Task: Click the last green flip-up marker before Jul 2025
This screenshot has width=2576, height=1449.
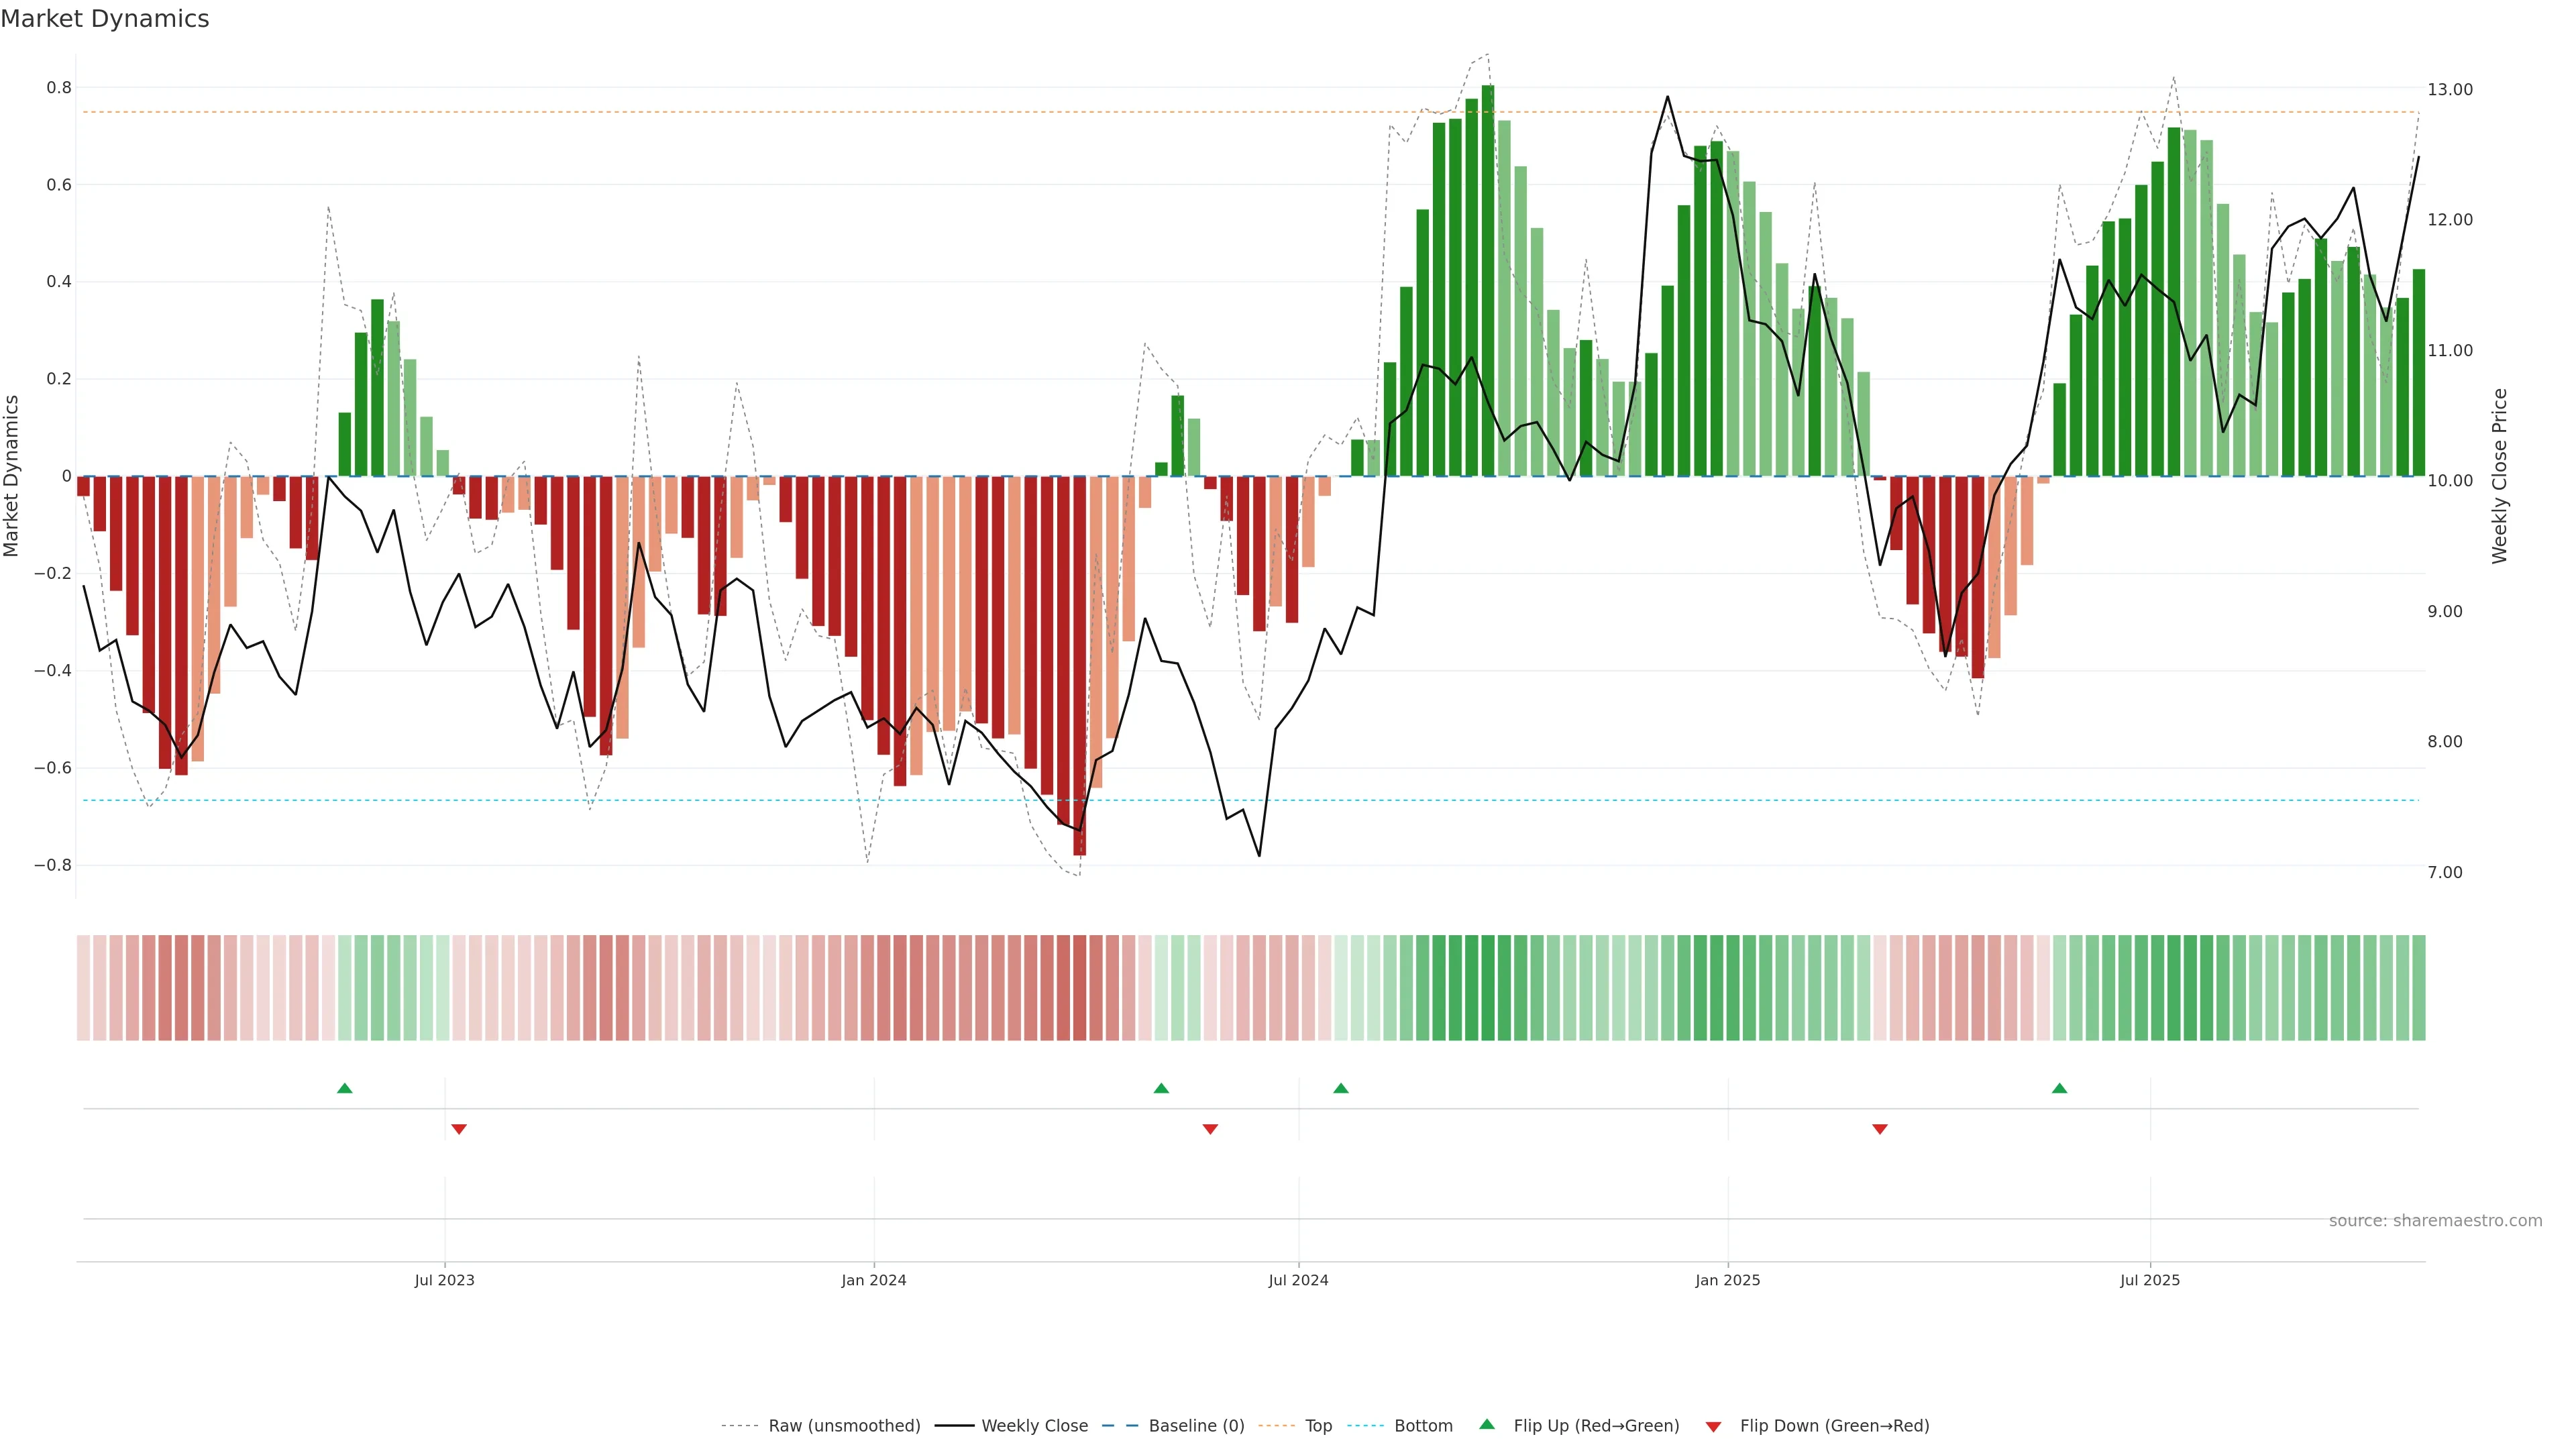Action: 2059,1088
